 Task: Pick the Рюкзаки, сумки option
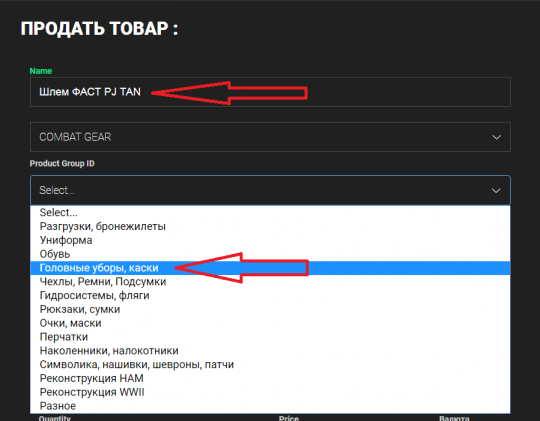click(x=270, y=309)
